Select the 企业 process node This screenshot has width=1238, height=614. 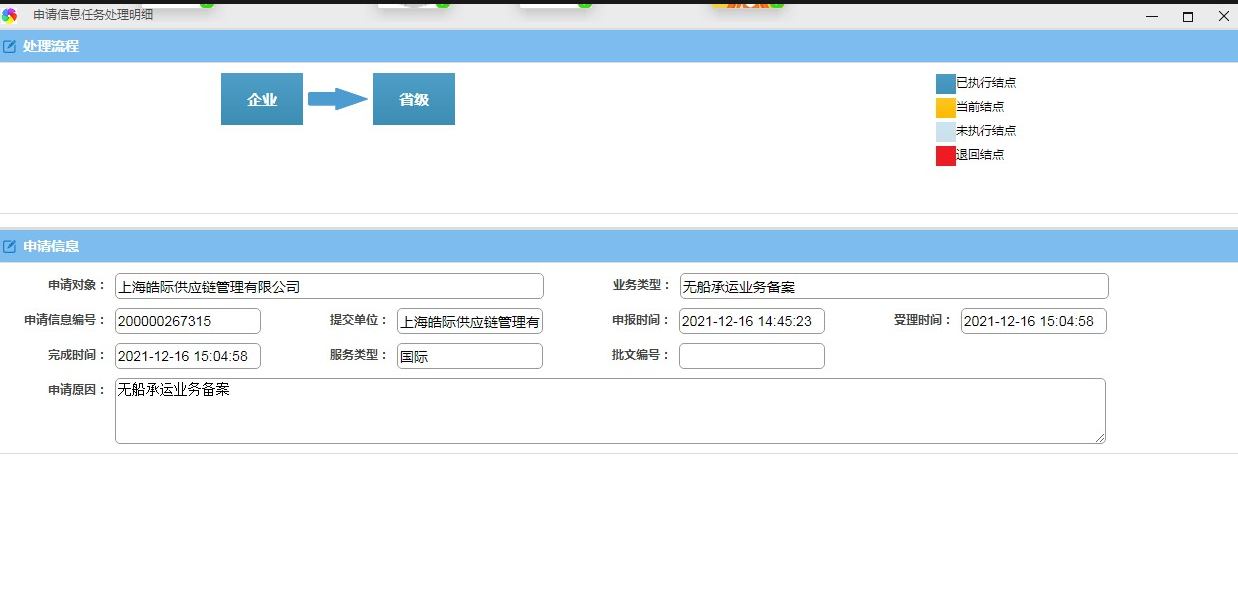[261, 98]
